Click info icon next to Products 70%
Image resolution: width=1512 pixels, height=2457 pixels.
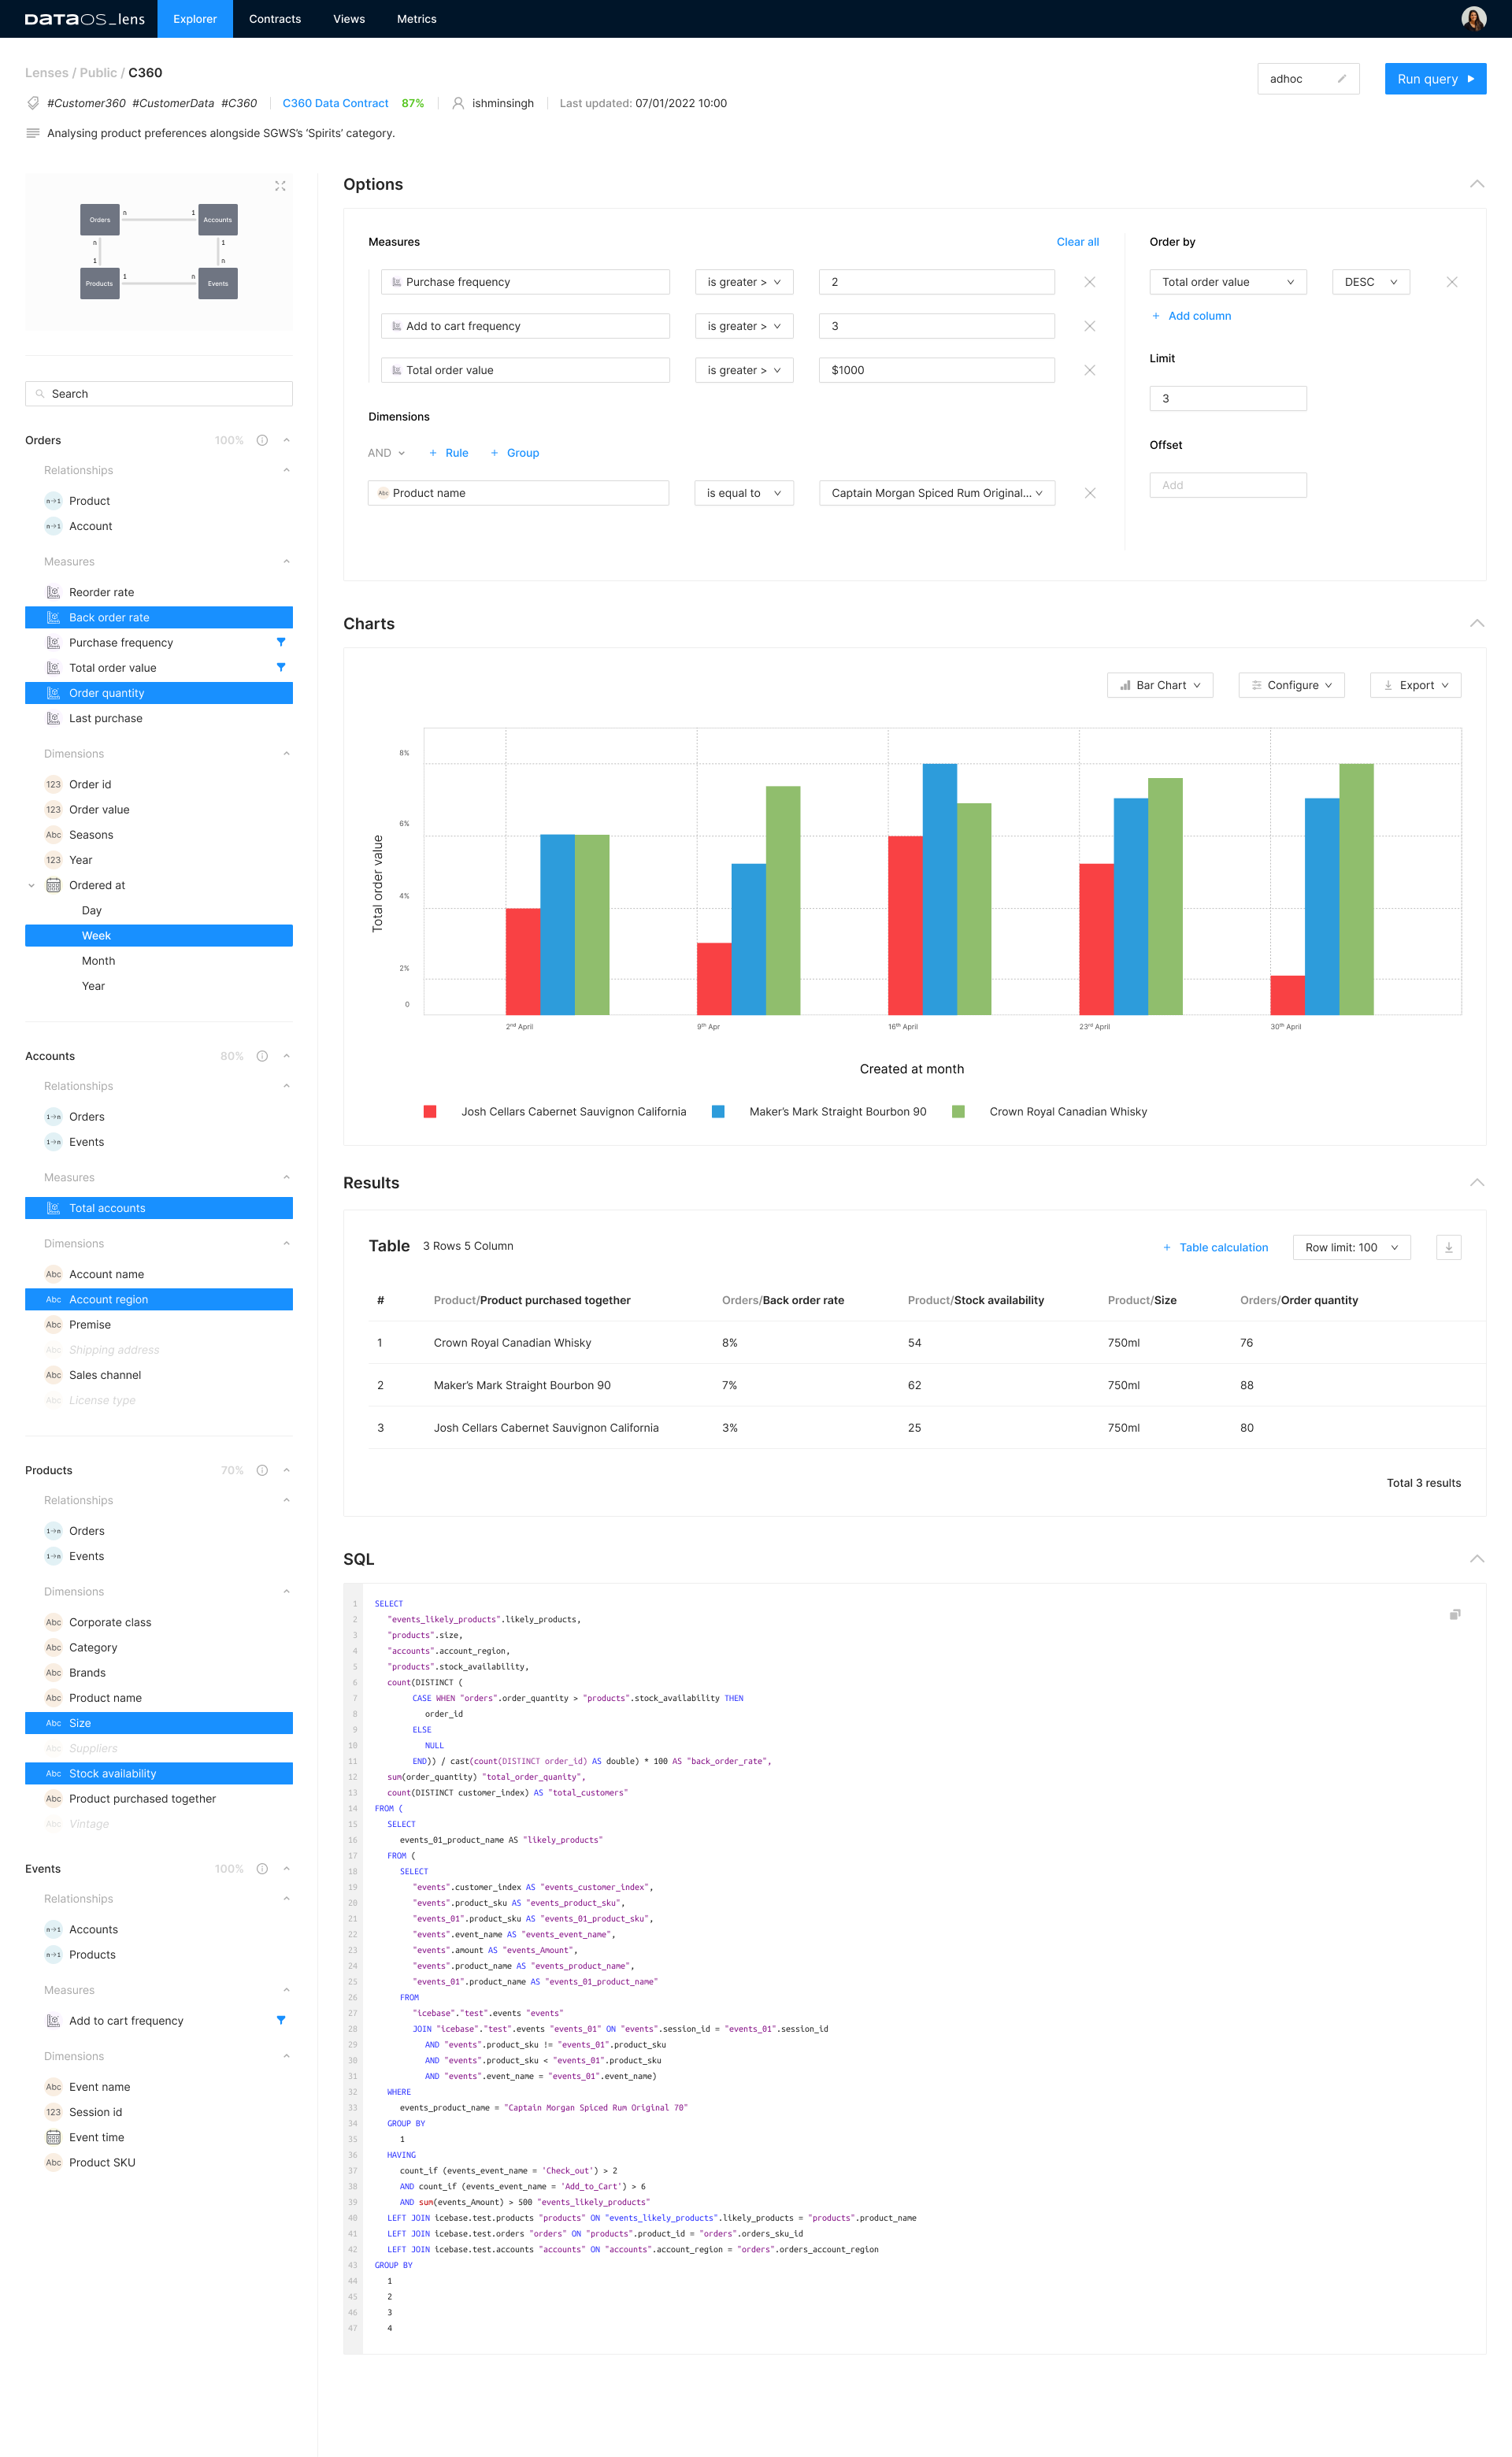point(262,1470)
